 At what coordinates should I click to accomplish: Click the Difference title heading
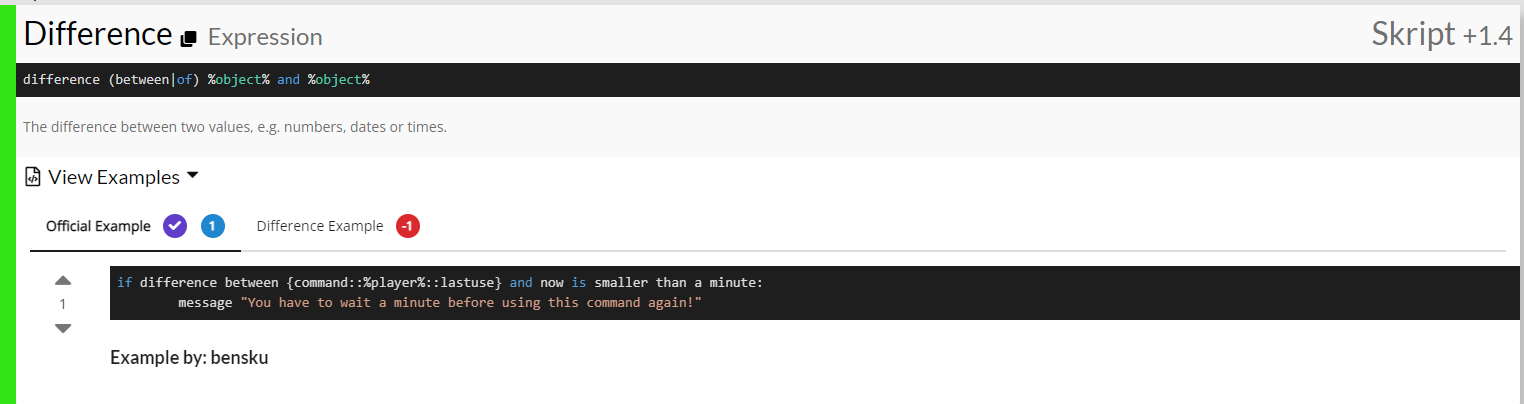98,34
